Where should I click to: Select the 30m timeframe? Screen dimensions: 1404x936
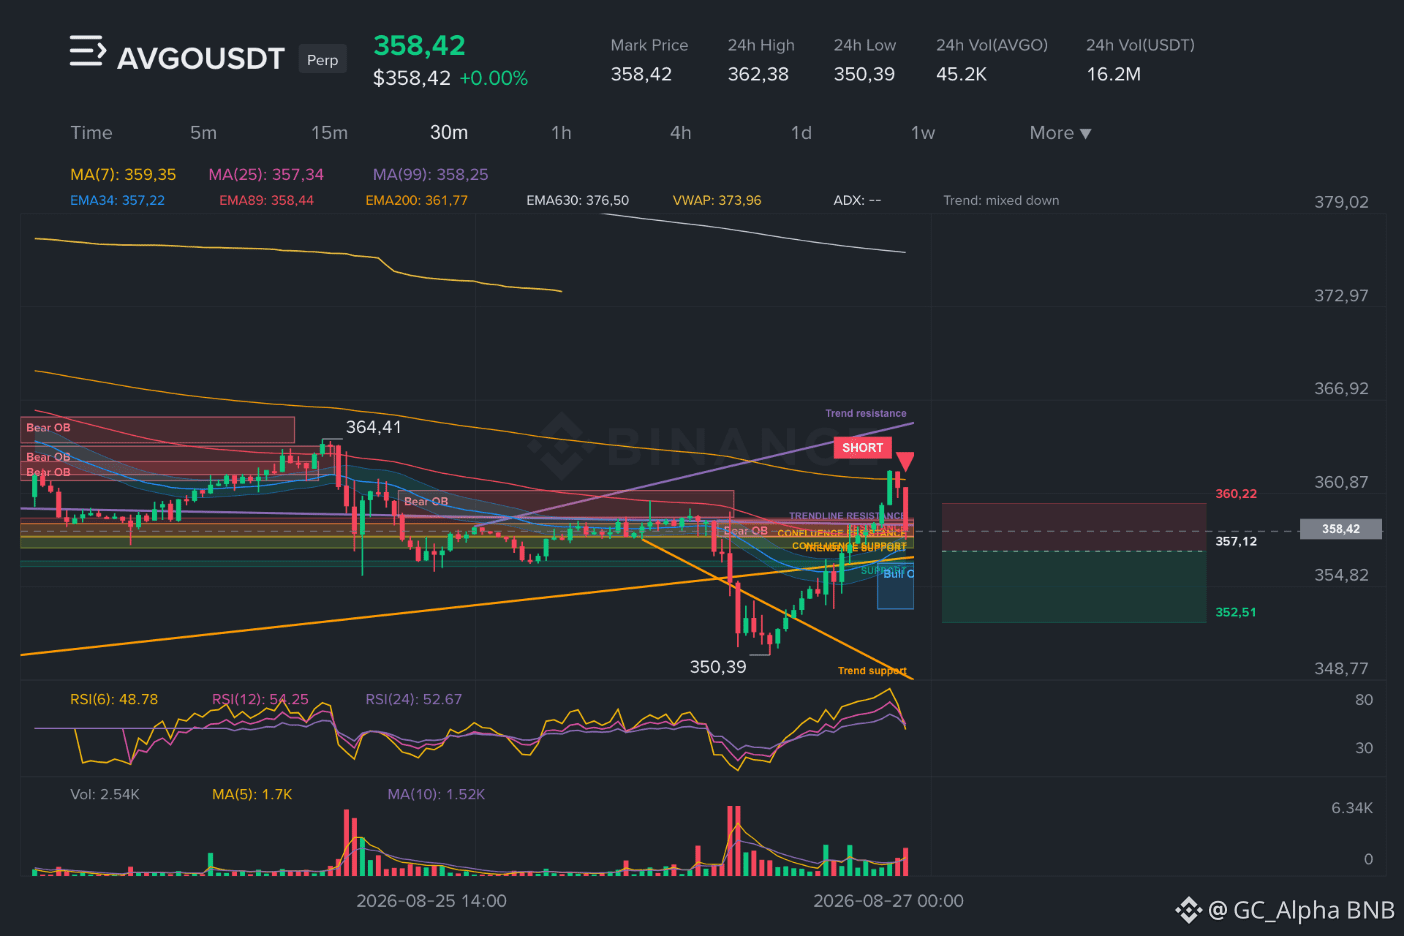pyautogui.click(x=449, y=133)
